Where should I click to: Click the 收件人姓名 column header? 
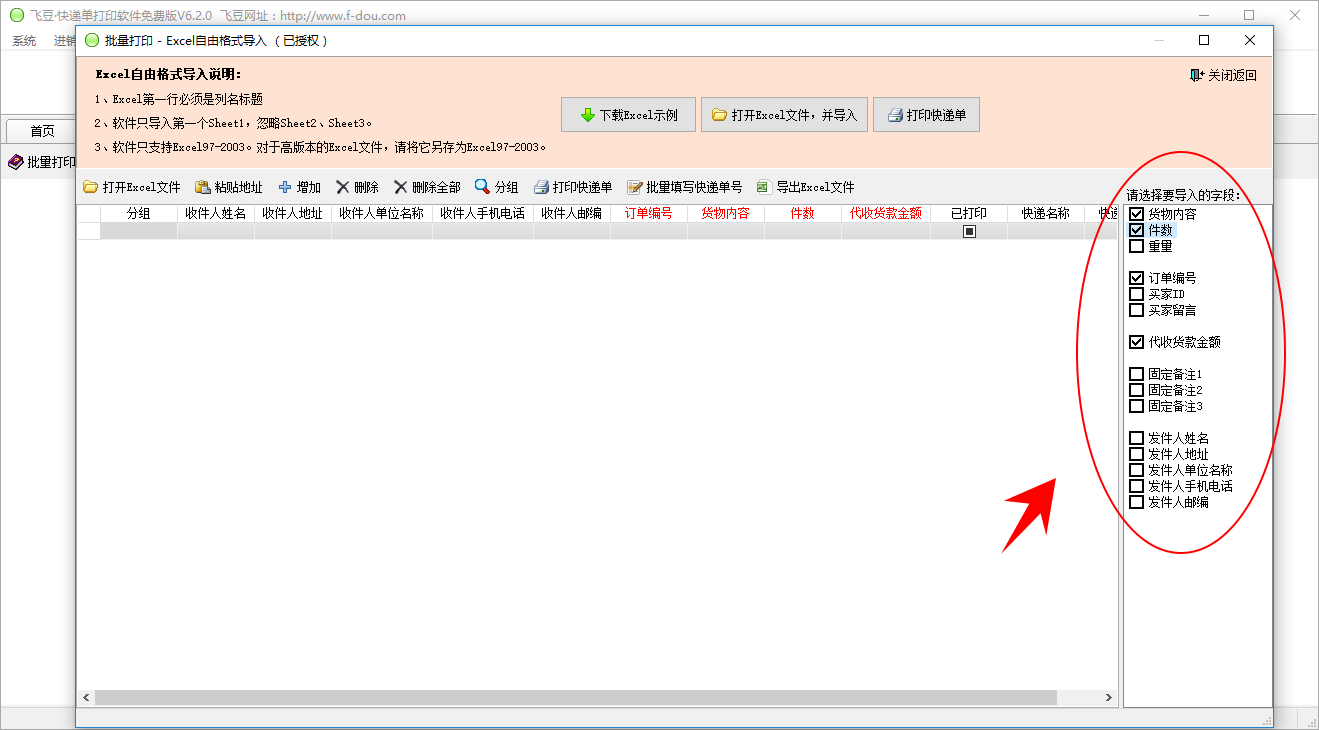point(216,213)
